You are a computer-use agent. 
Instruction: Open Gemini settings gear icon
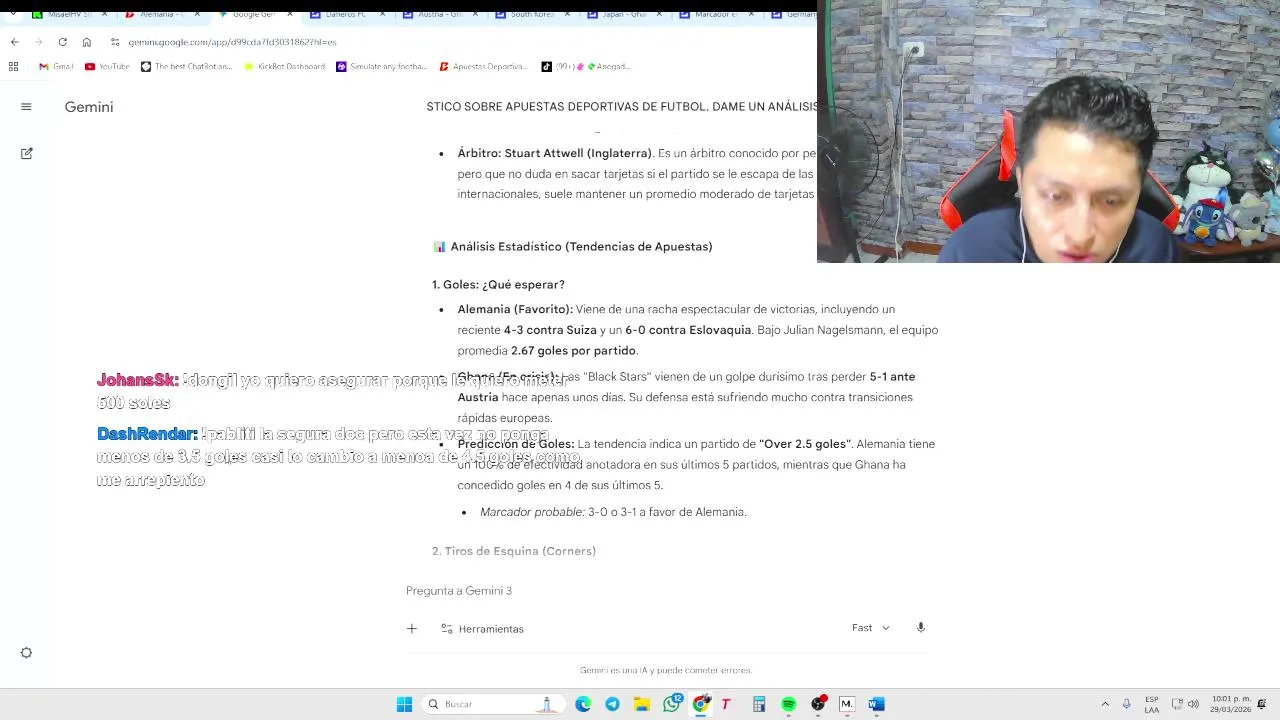26,653
